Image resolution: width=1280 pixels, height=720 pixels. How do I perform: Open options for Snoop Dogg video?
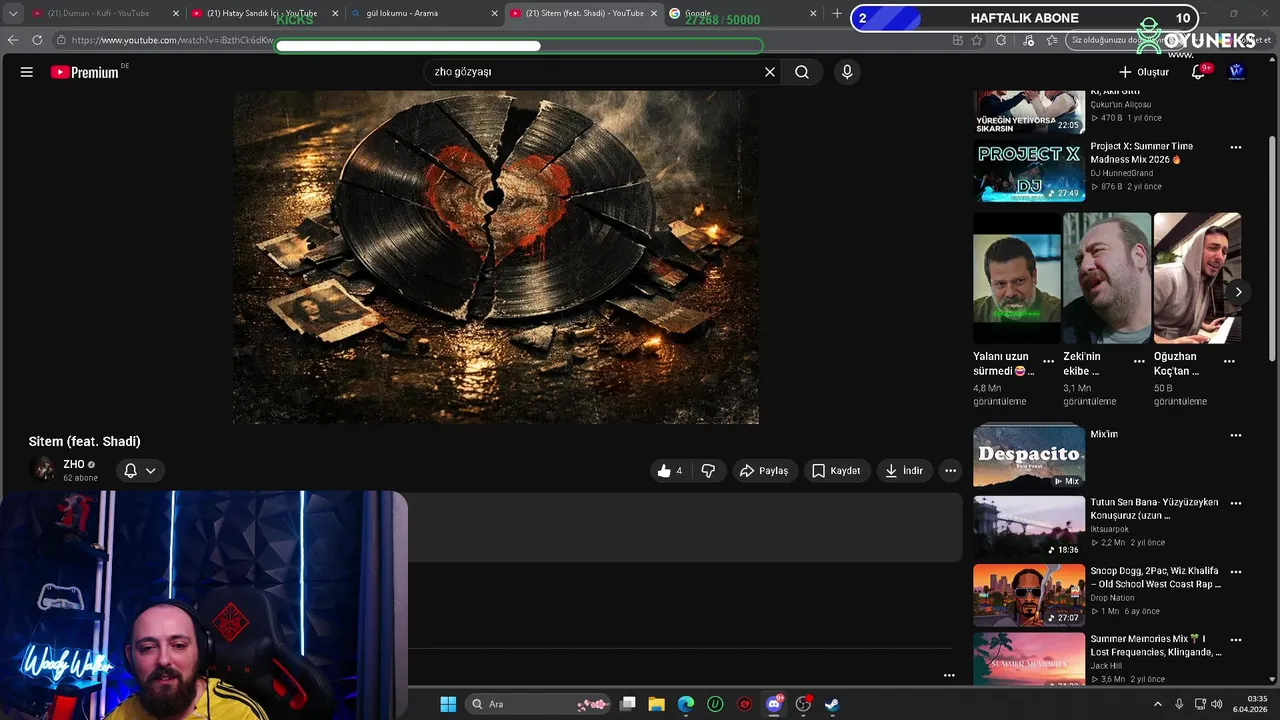(x=1235, y=572)
